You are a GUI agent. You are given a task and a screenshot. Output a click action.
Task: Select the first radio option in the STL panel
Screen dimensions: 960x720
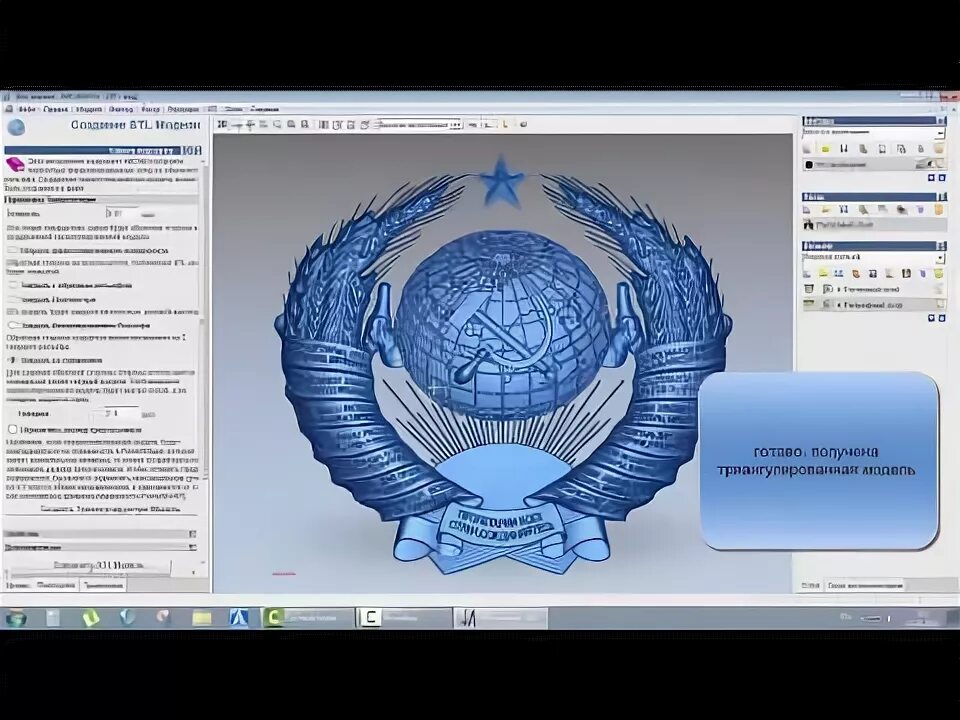point(12,285)
